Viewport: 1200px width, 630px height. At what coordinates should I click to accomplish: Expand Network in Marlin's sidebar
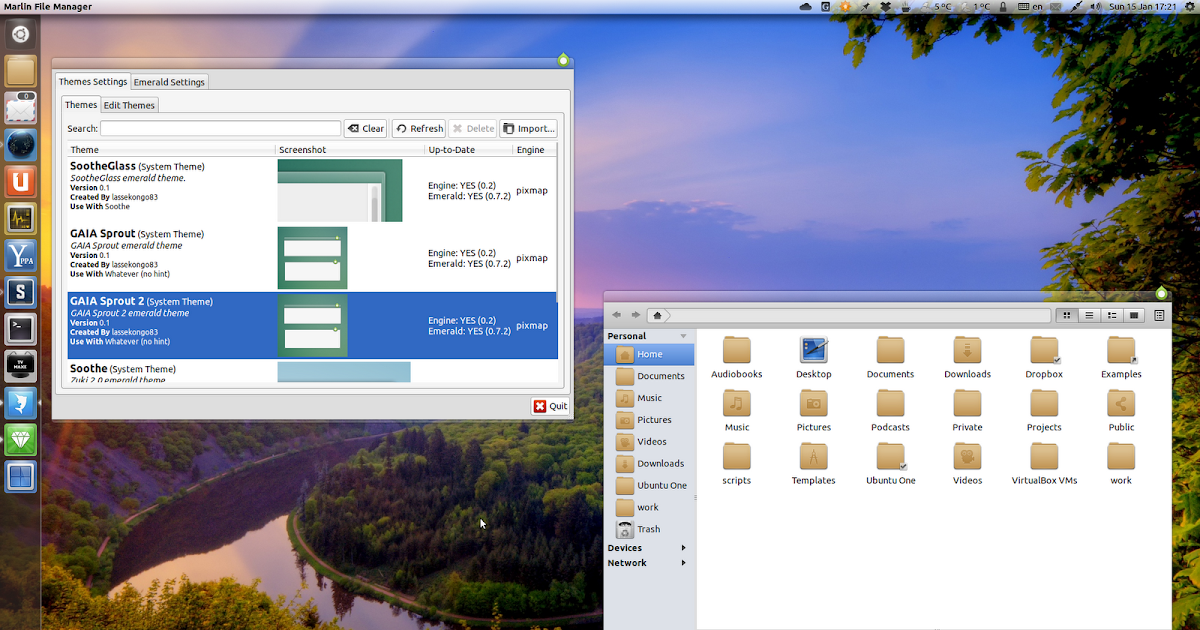tap(683, 562)
